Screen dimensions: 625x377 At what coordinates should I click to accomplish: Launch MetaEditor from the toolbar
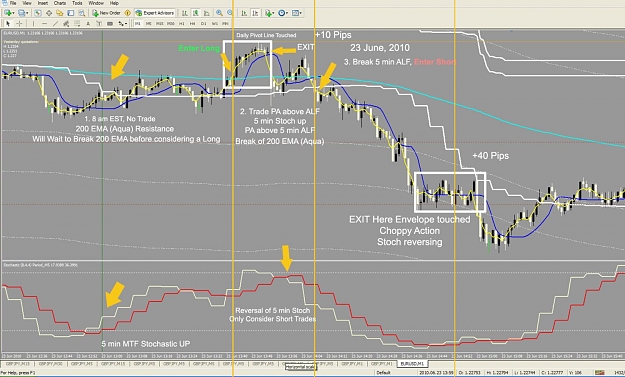tap(128, 13)
